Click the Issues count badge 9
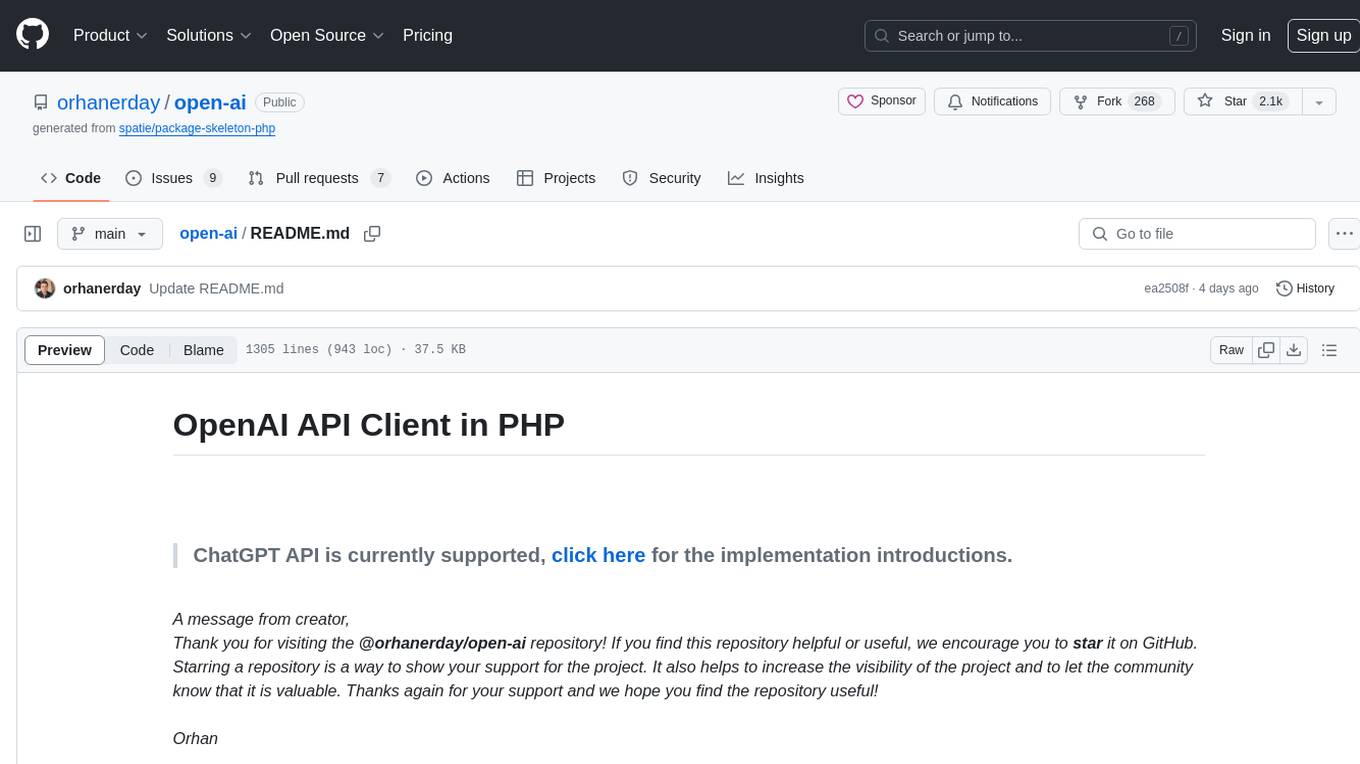Viewport: 1360px width, 764px height. point(212,178)
